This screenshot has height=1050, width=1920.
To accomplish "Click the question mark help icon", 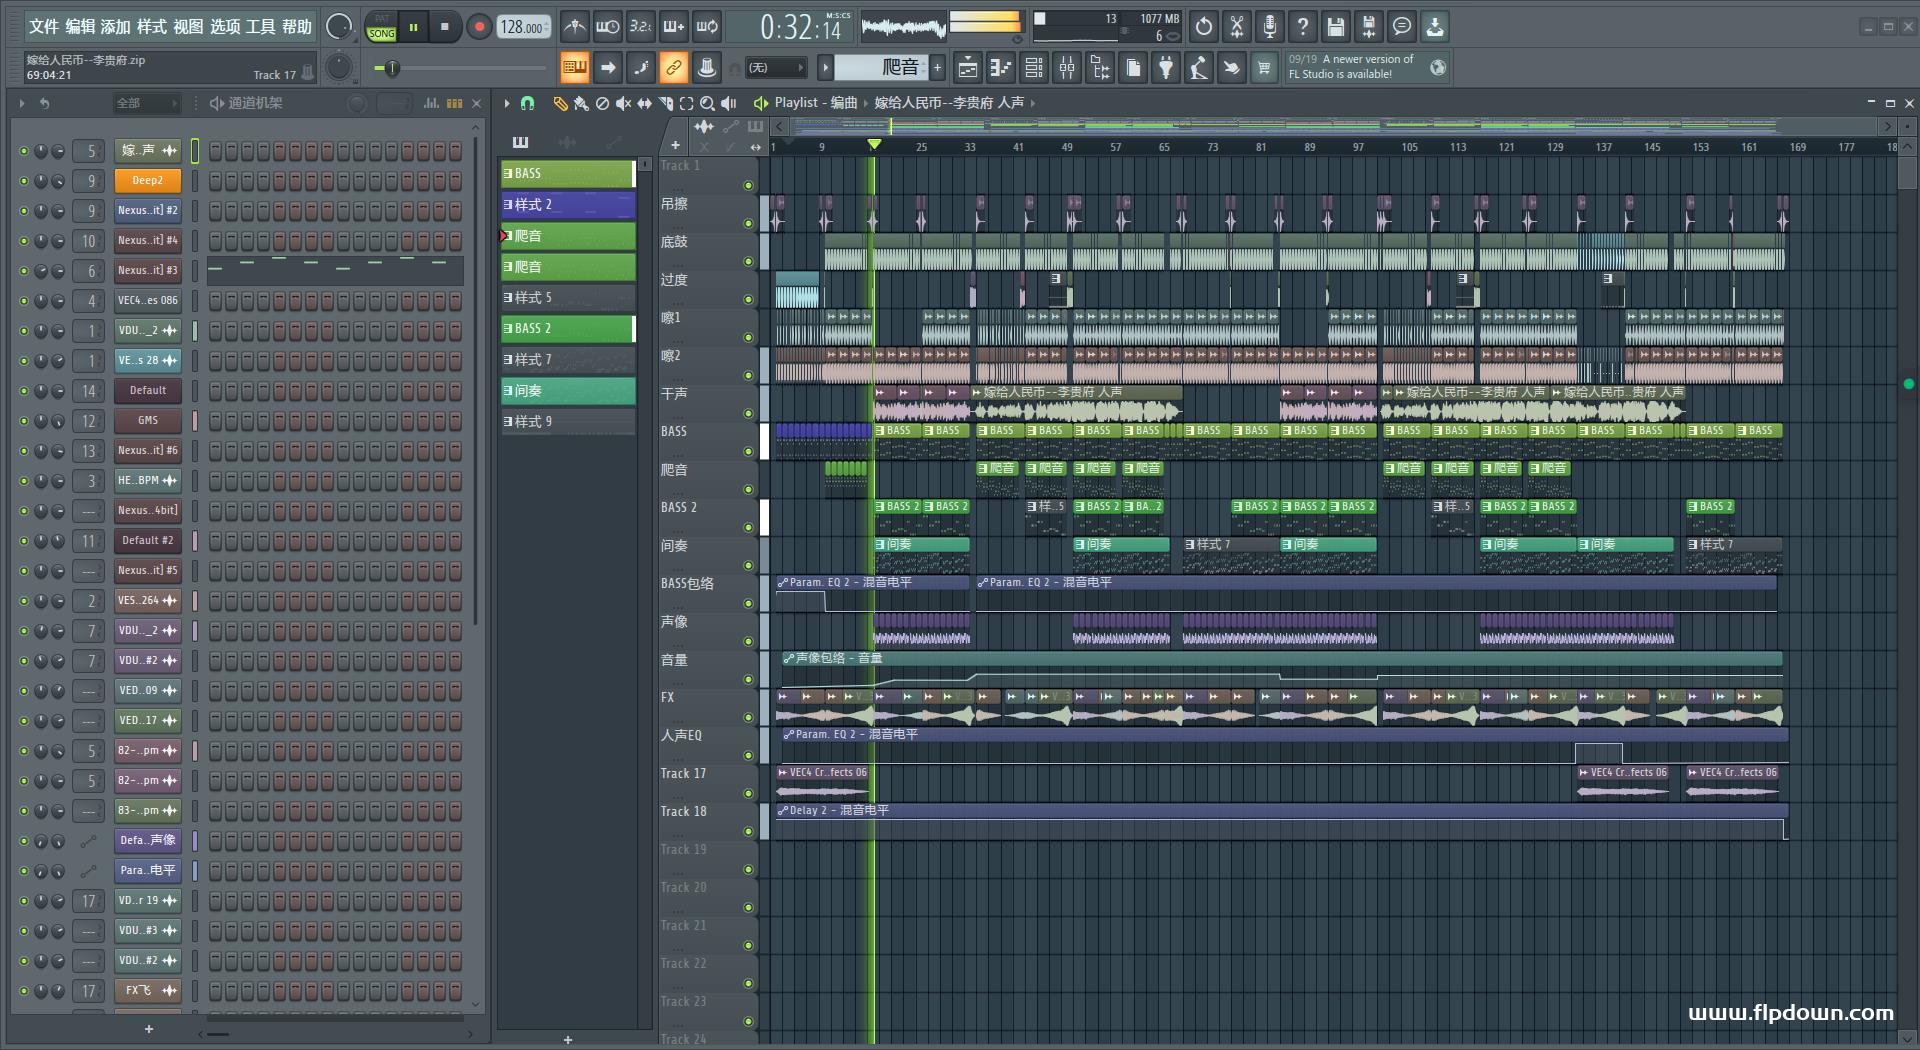I will (1303, 27).
